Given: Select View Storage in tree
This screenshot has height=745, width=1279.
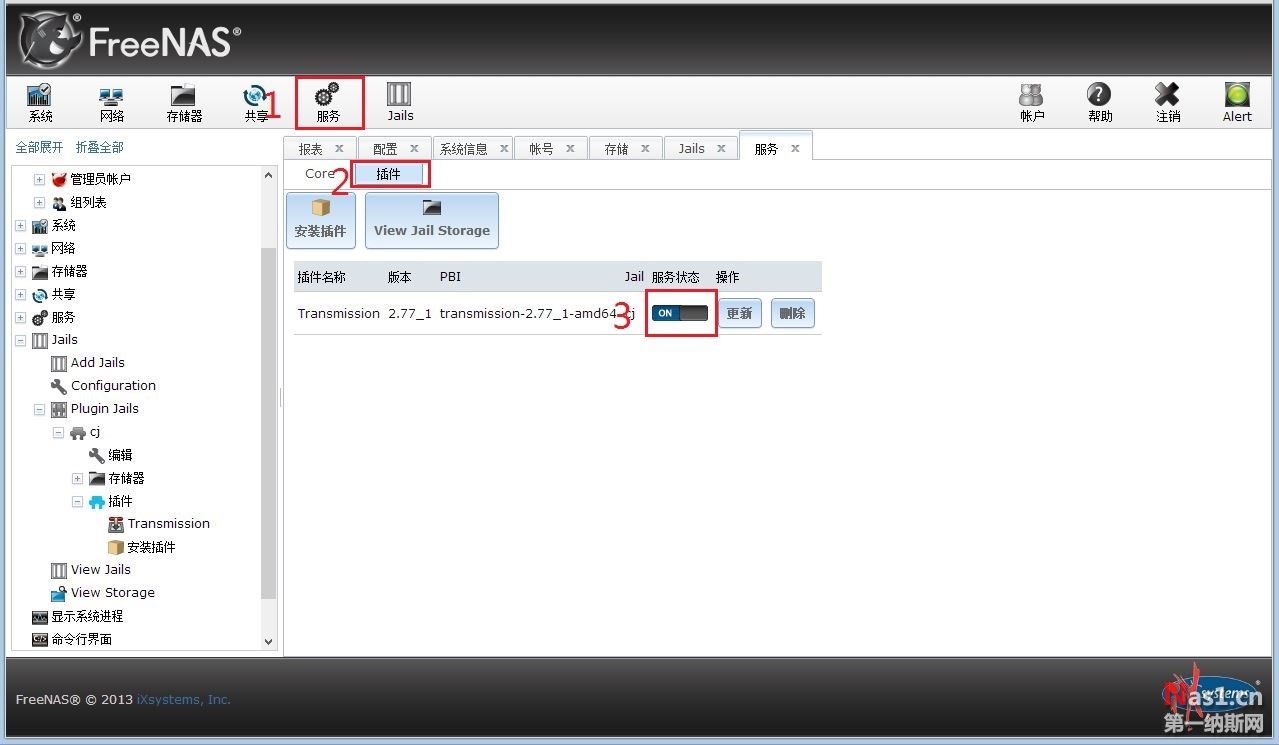Looking at the screenshot, I should (112, 592).
